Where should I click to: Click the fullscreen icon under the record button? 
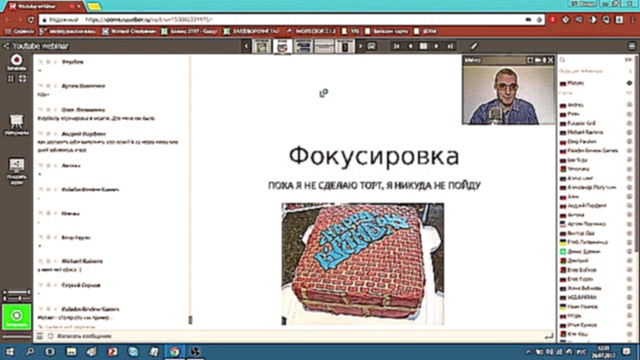22,78
